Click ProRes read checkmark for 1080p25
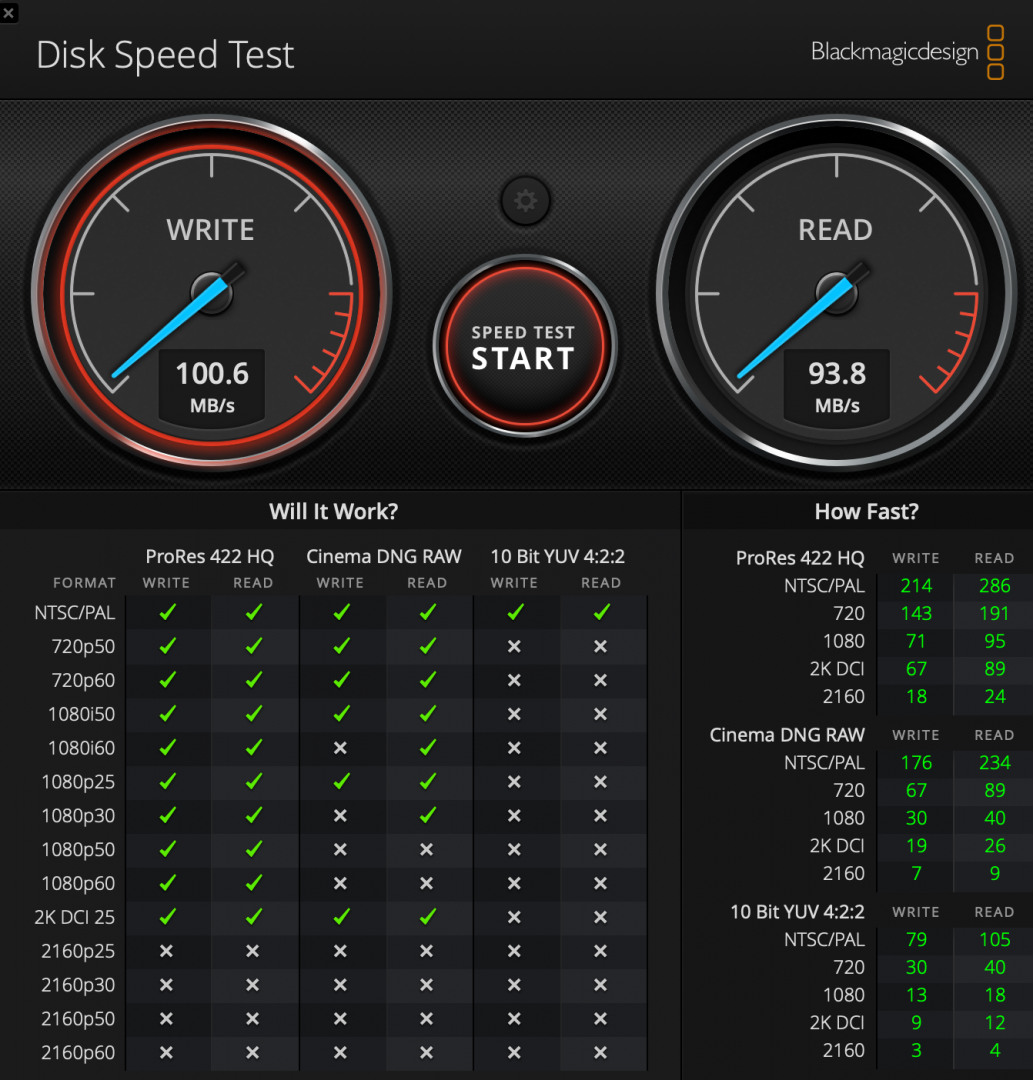This screenshot has width=1033, height=1080. click(254, 781)
